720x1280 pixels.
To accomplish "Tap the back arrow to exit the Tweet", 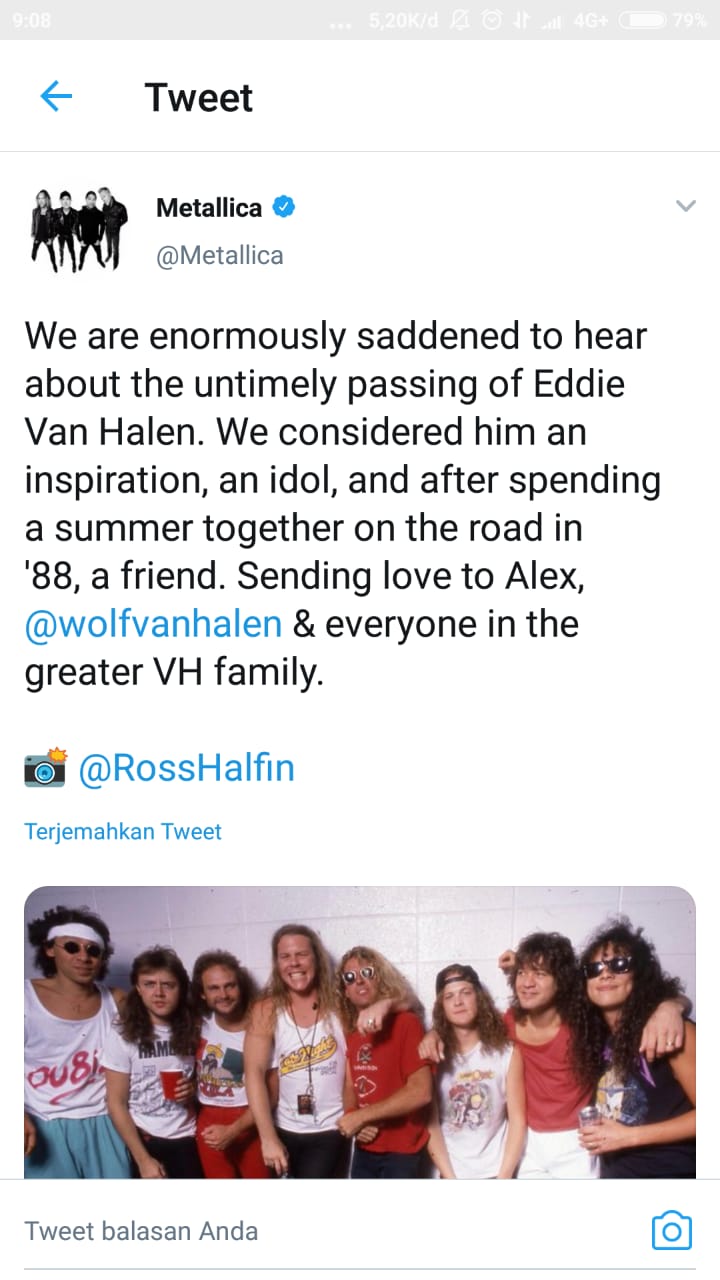I will click(x=57, y=96).
